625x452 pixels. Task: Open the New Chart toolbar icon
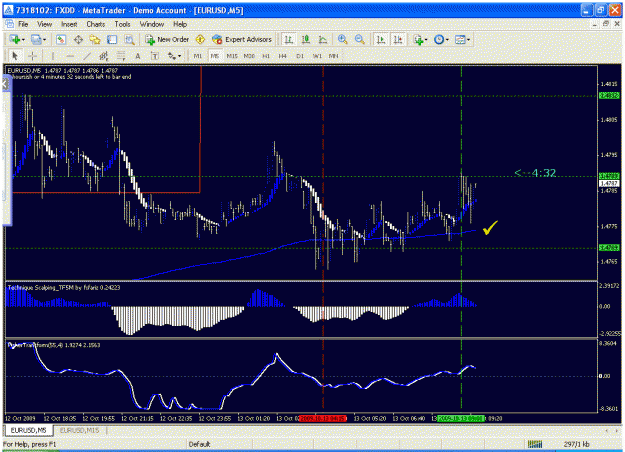(15, 39)
